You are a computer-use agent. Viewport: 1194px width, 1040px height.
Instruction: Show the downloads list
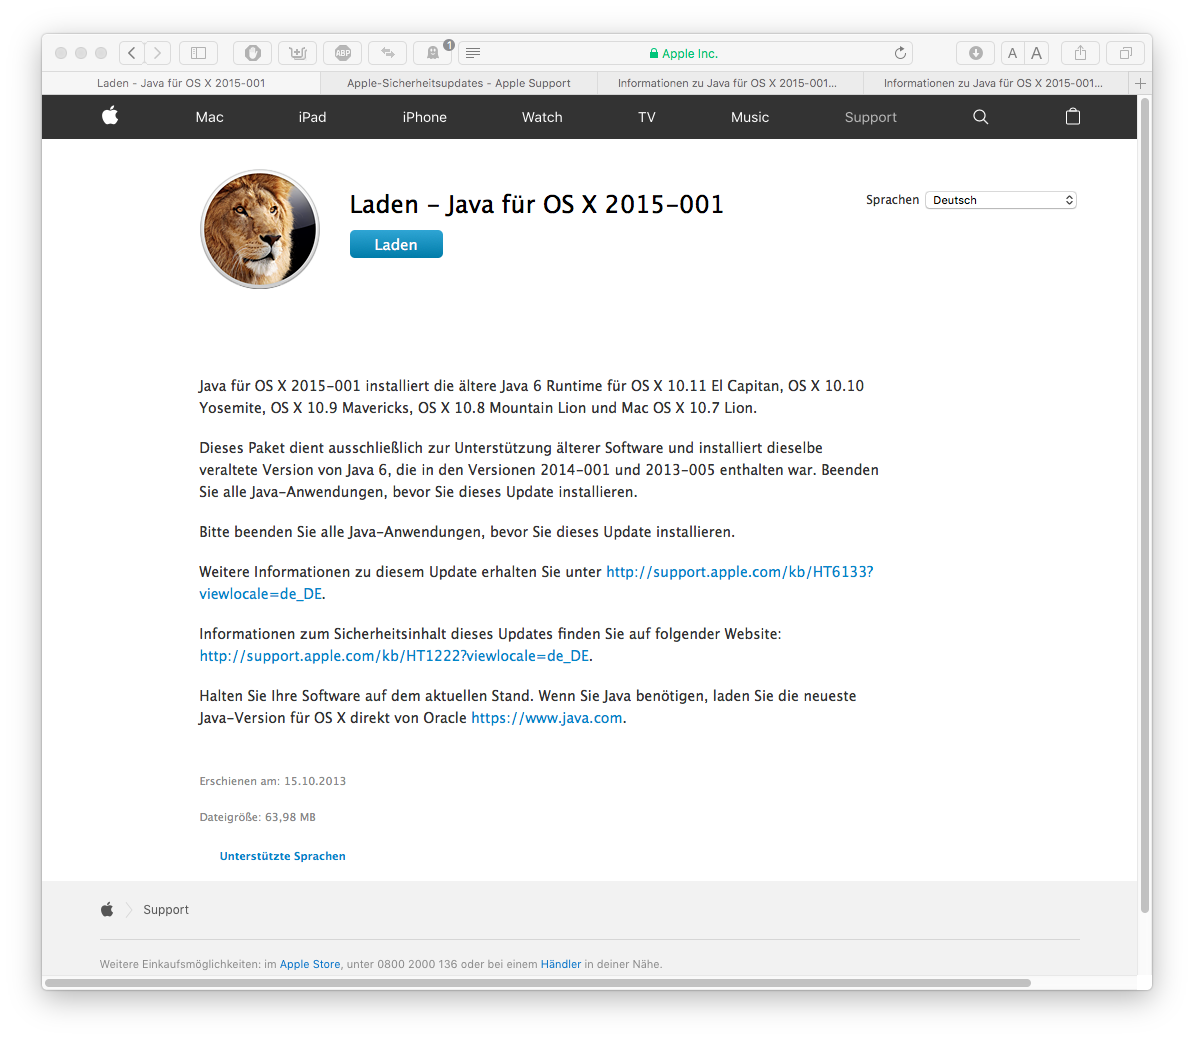click(x=975, y=53)
